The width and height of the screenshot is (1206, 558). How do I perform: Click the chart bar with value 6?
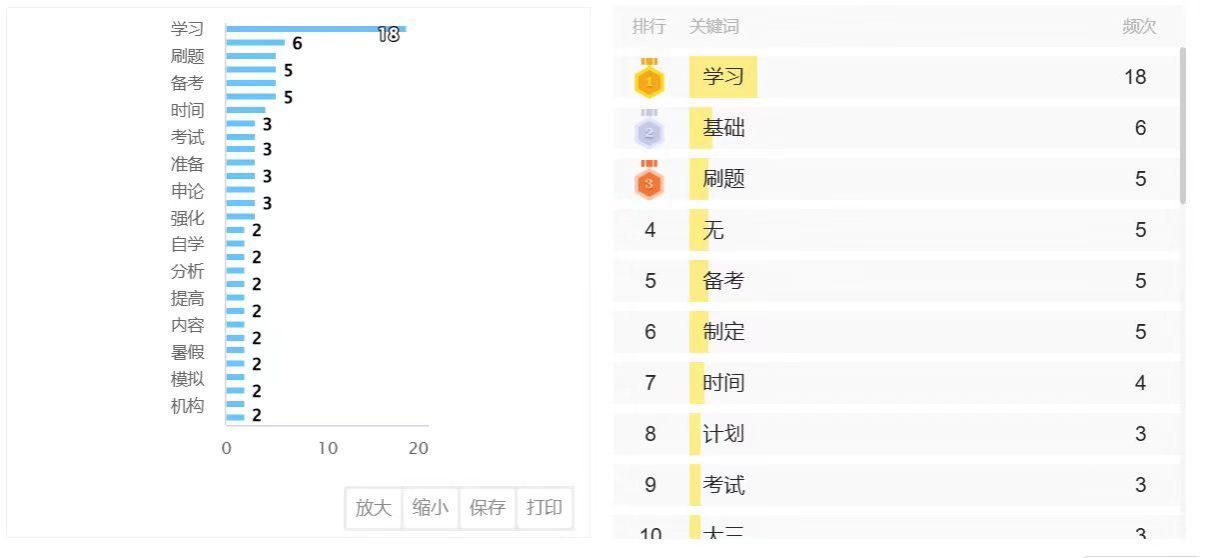pyautogui.click(x=255, y=43)
